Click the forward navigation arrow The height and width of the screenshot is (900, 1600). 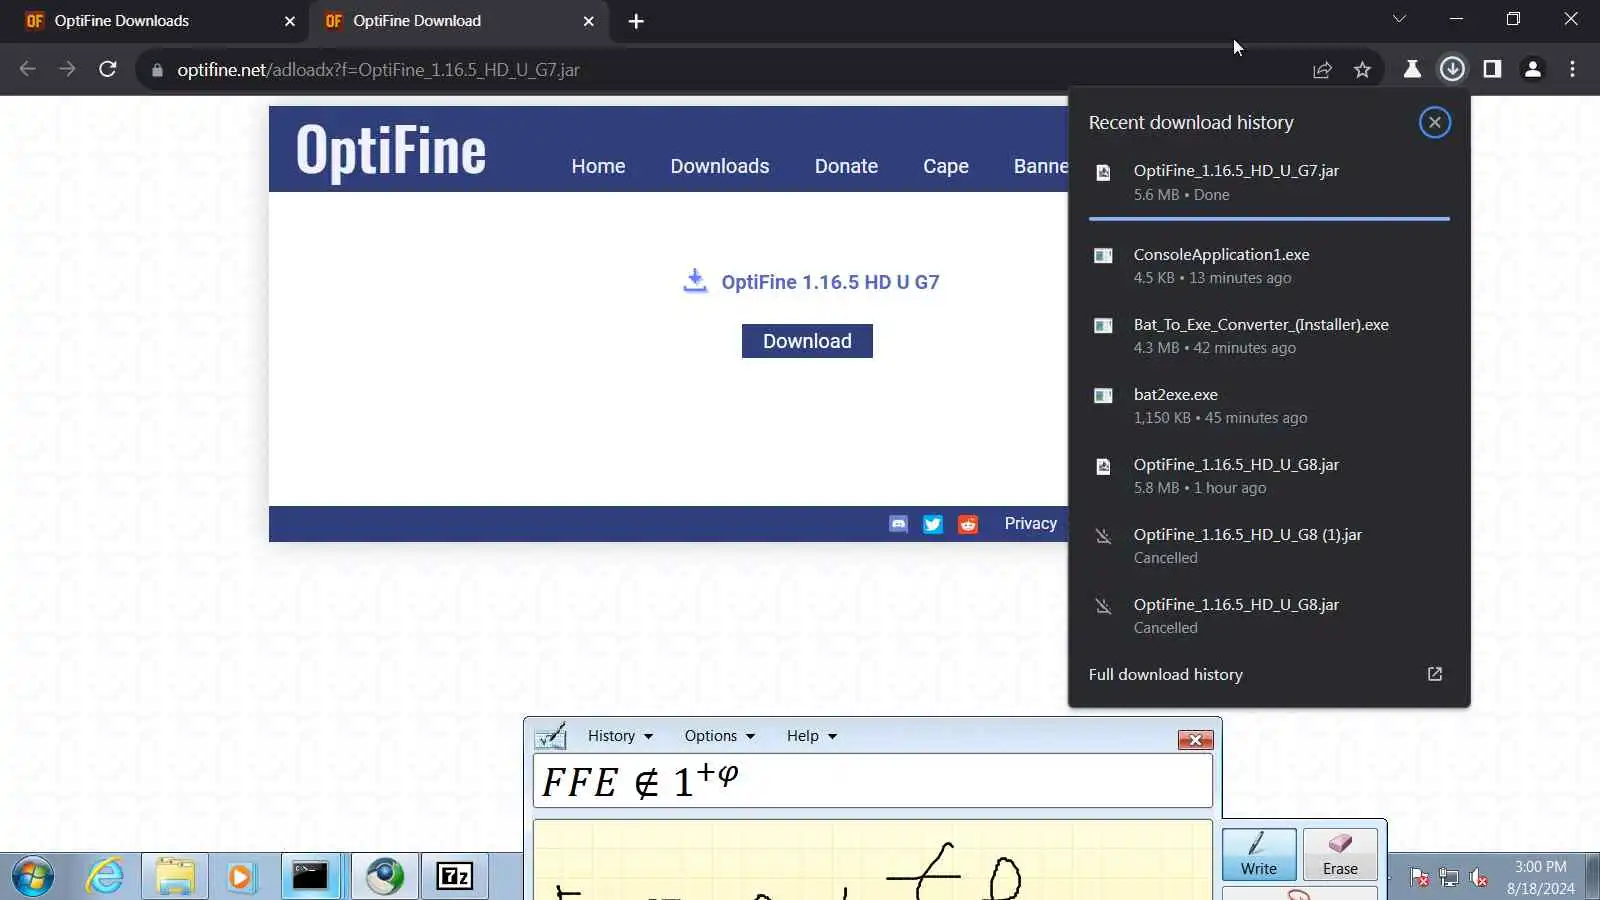(x=67, y=69)
